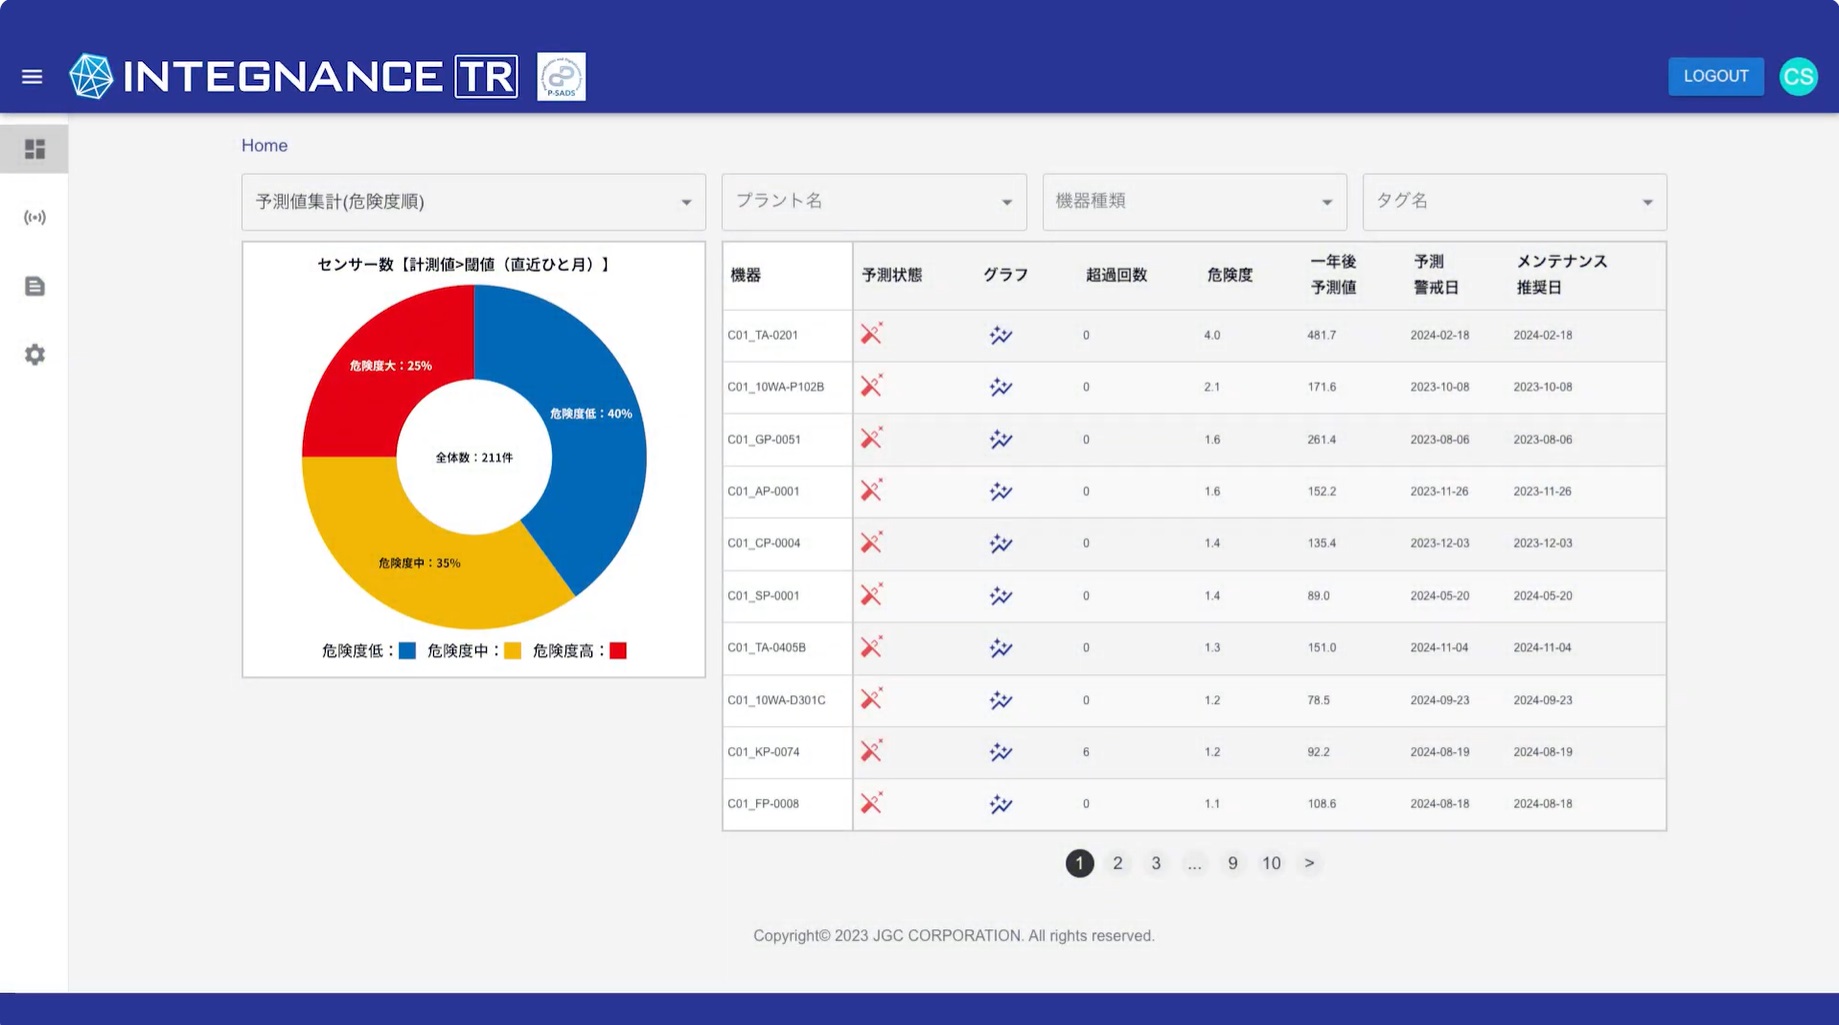
Task: Open the タグ名 dropdown
Action: point(1514,202)
